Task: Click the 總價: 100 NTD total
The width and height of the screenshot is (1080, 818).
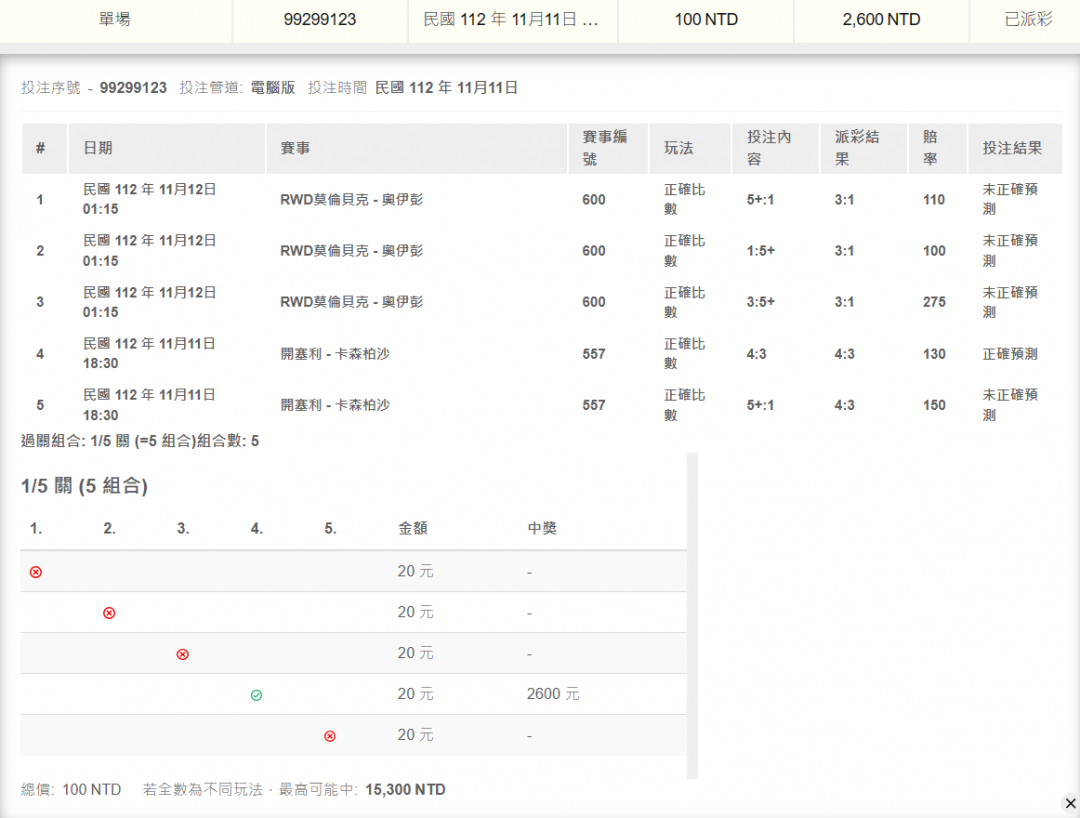Action: coord(71,790)
